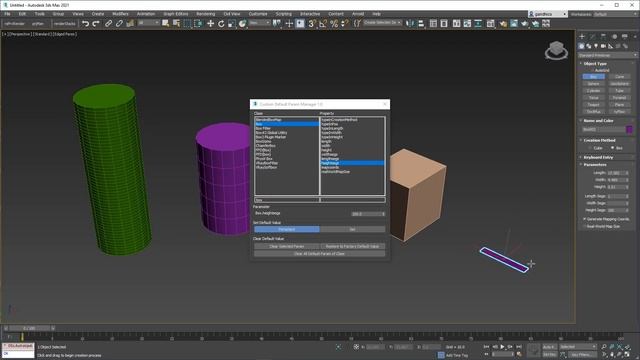Image resolution: width=640 pixels, height=360 pixels.
Task: Open the Standard Primitives dropdown
Action: (607, 55)
